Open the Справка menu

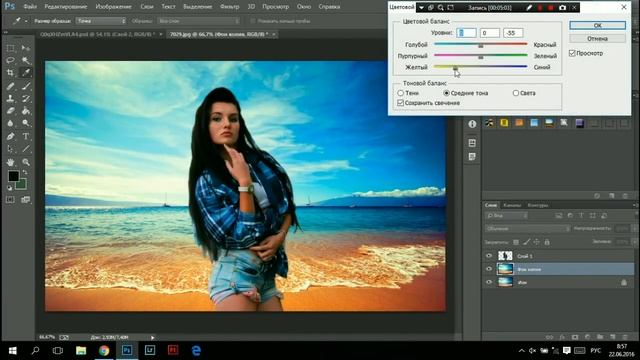pyautogui.click(x=329, y=7)
